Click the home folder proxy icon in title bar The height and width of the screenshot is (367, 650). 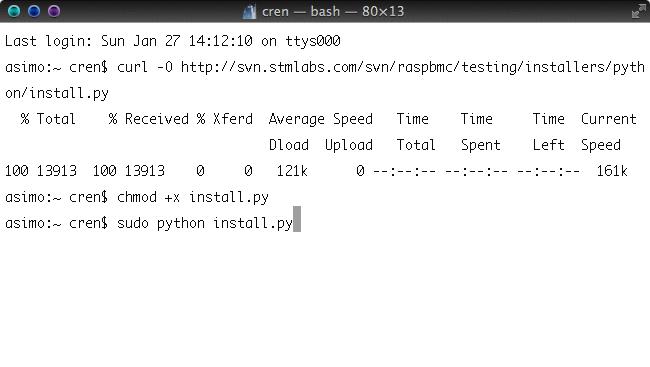pyautogui.click(x=249, y=12)
